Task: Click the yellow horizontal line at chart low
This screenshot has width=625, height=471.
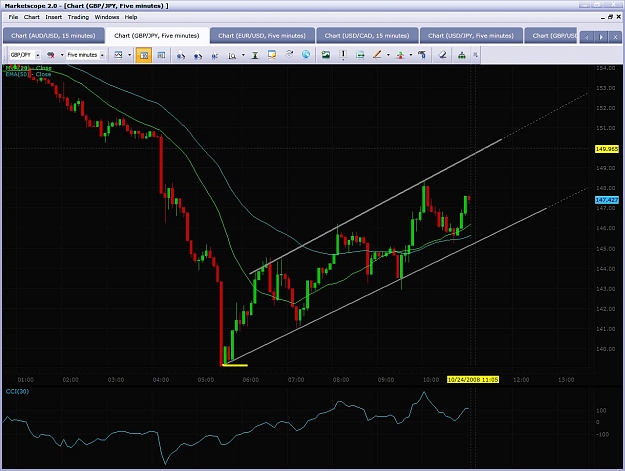Action: tap(234, 365)
